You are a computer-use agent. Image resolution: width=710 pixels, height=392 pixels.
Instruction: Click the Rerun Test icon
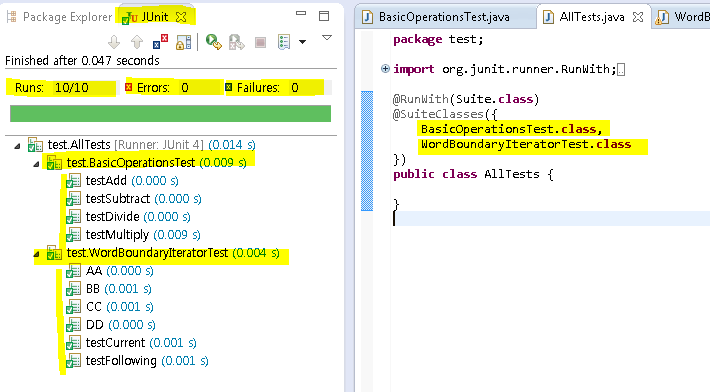(x=213, y=42)
